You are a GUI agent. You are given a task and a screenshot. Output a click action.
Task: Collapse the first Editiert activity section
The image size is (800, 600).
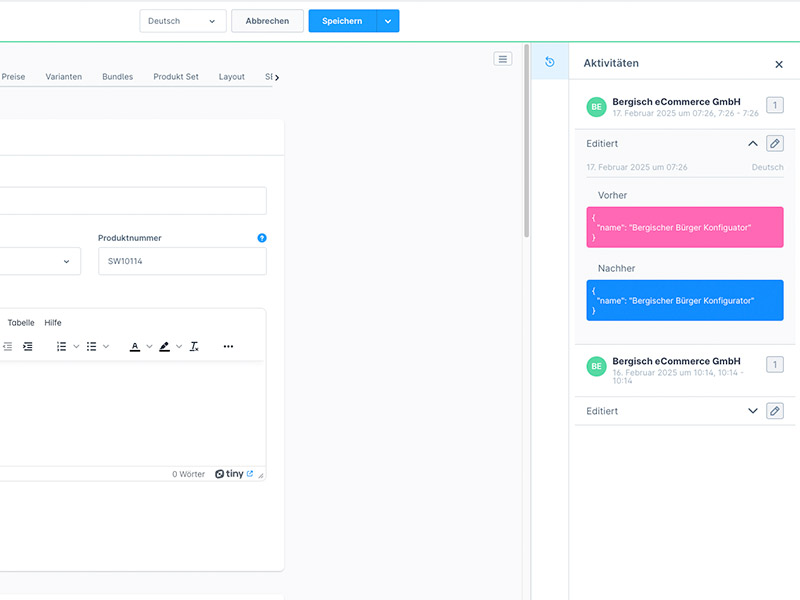pyautogui.click(x=753, y=144)
